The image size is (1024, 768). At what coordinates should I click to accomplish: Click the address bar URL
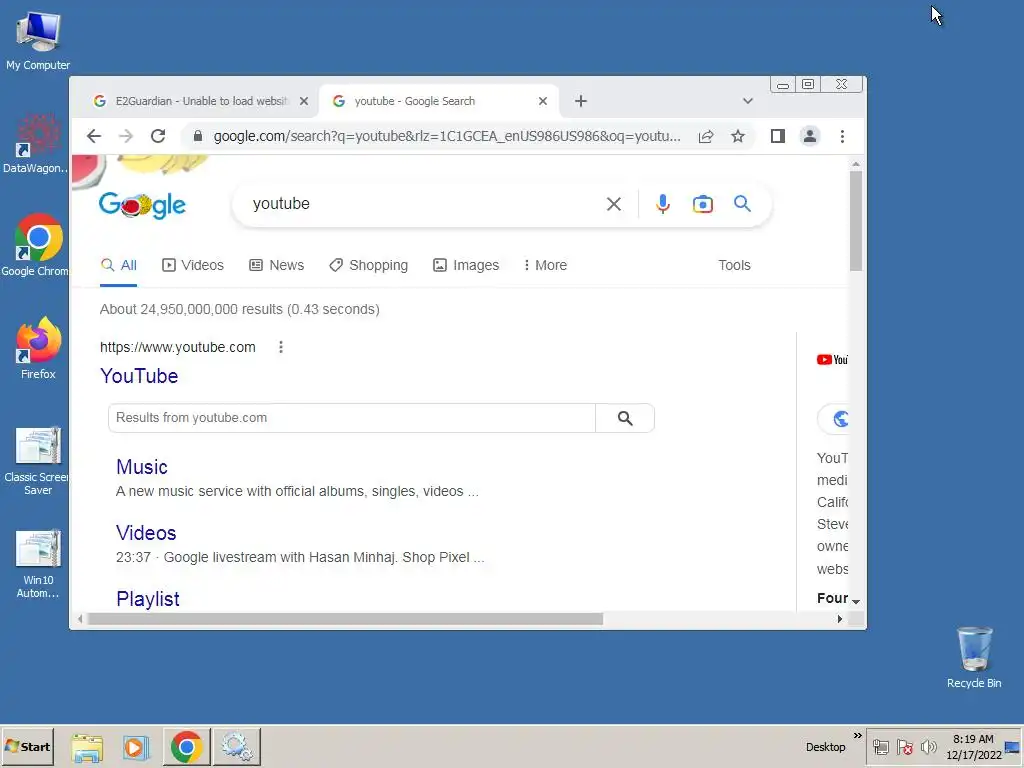(x=447, y=136)
